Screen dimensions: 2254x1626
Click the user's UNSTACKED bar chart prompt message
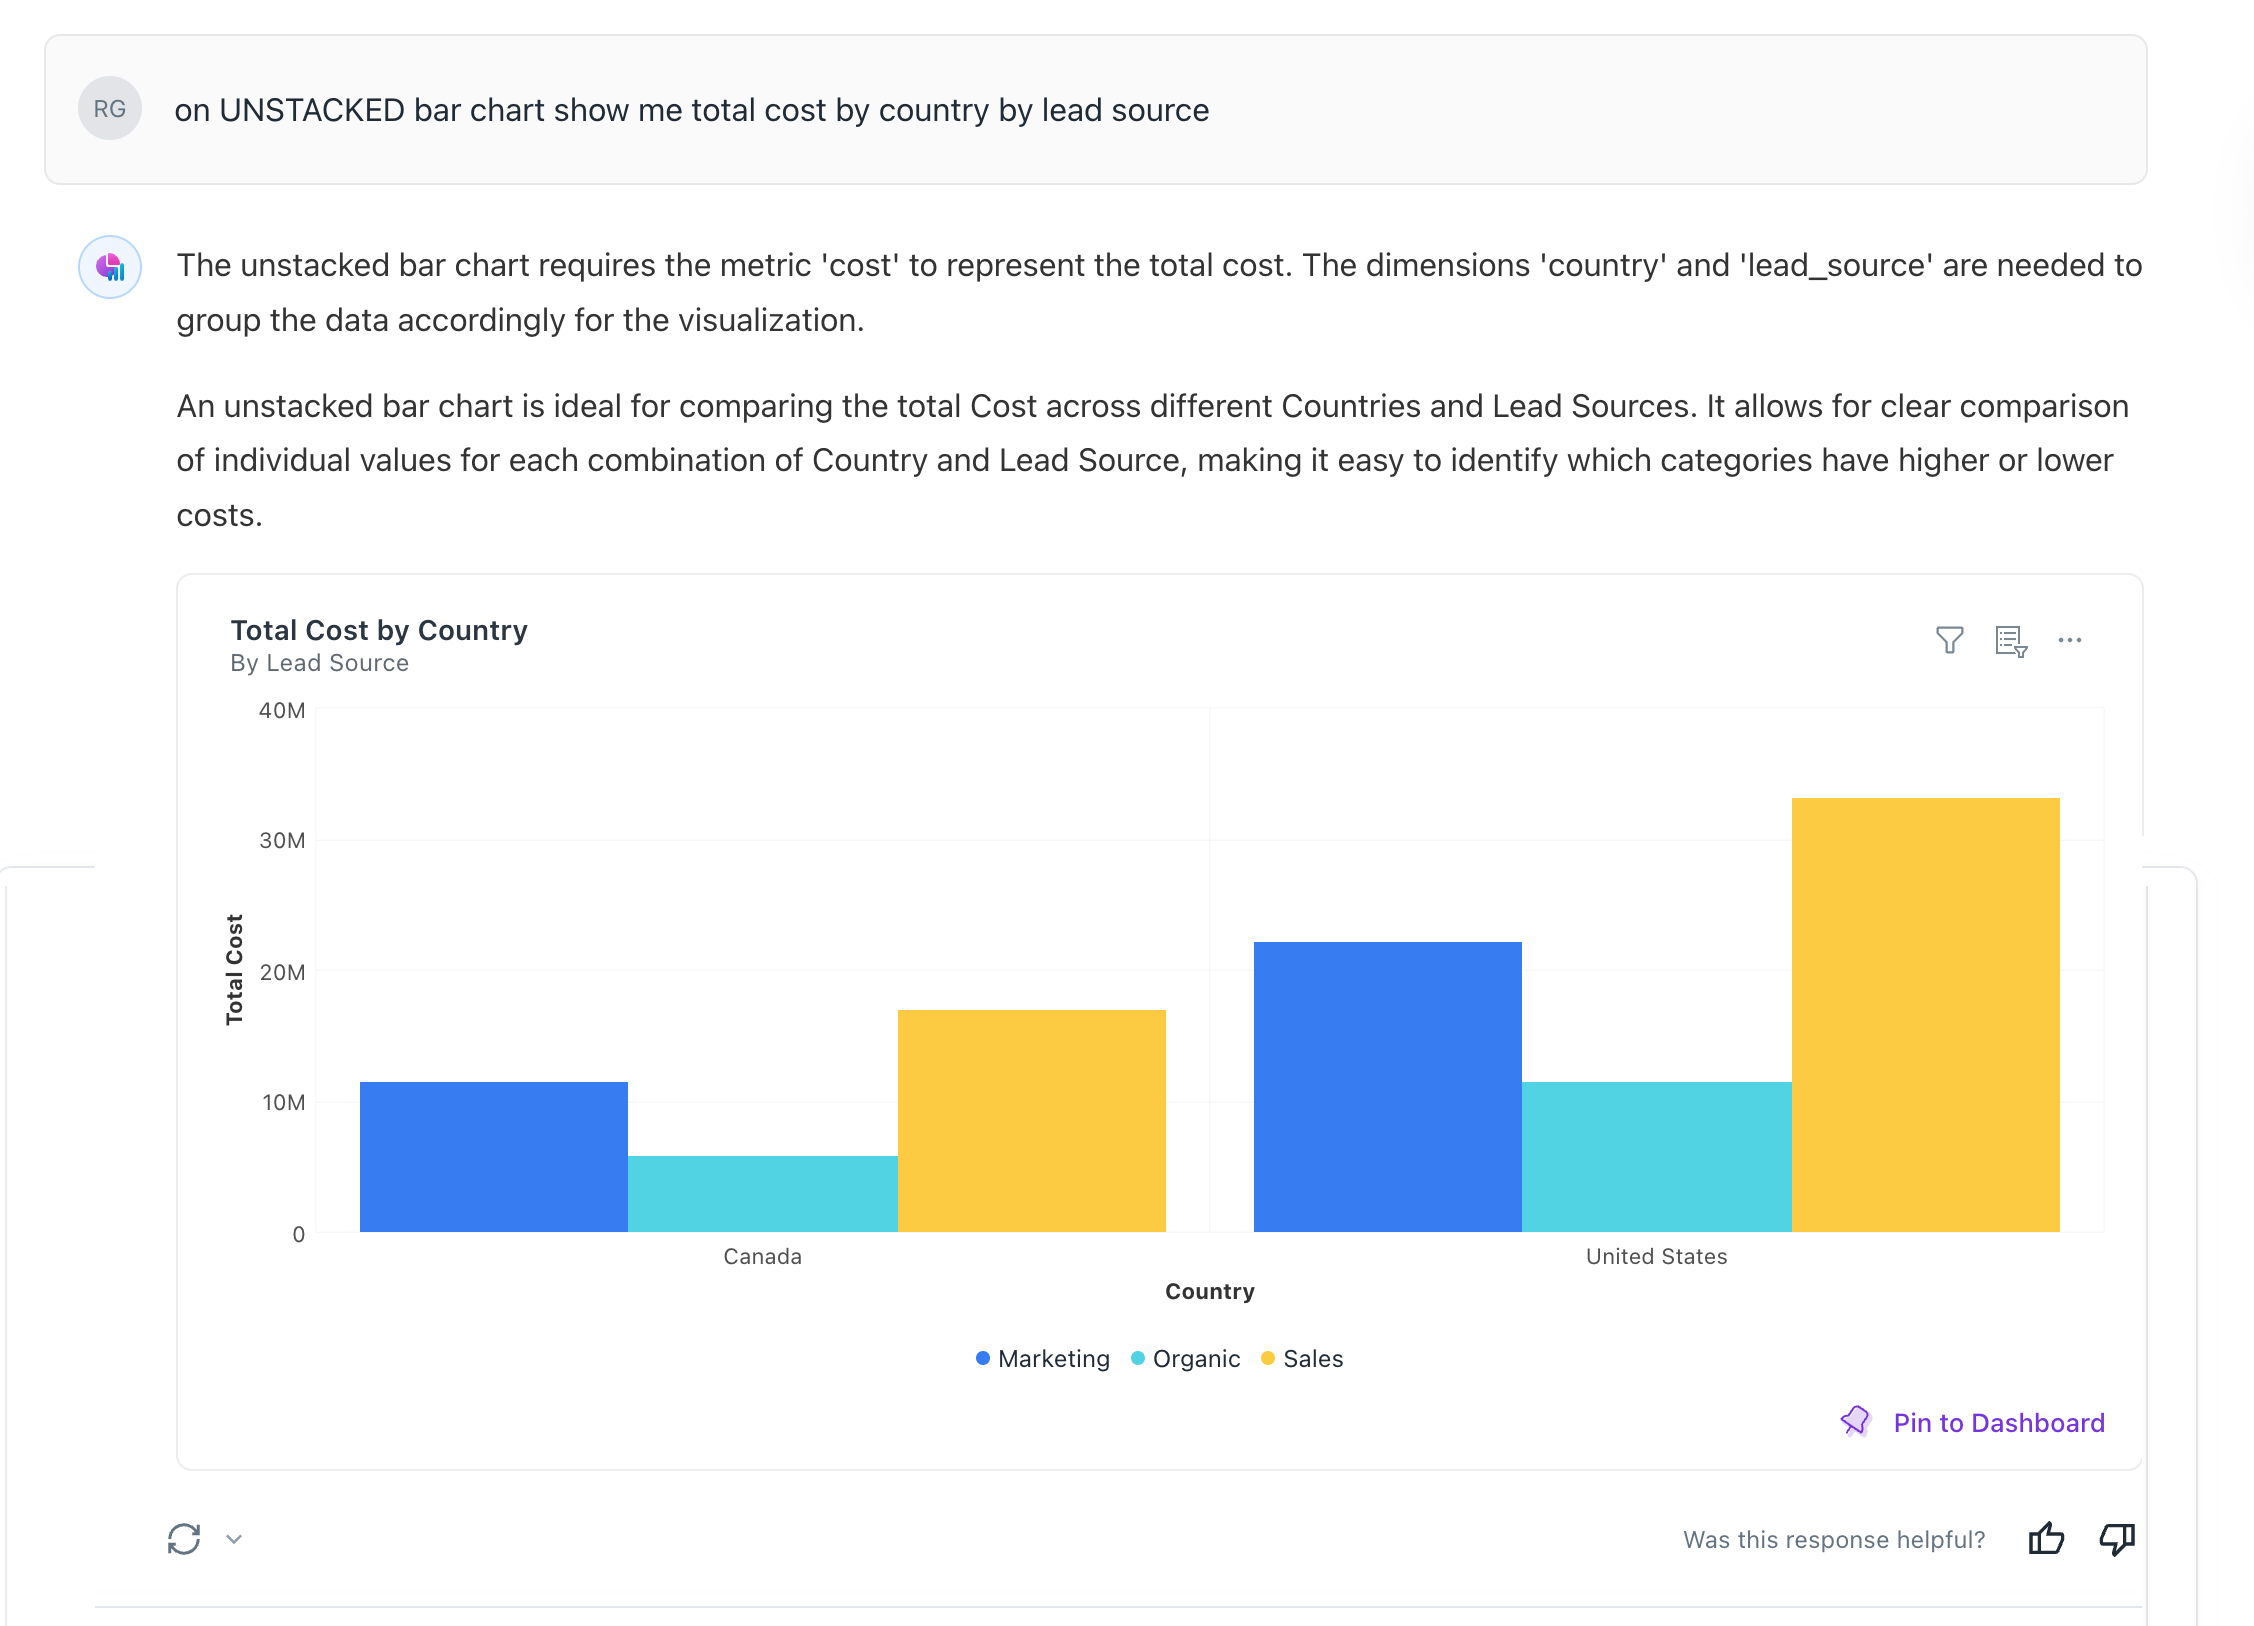(692, 110)
